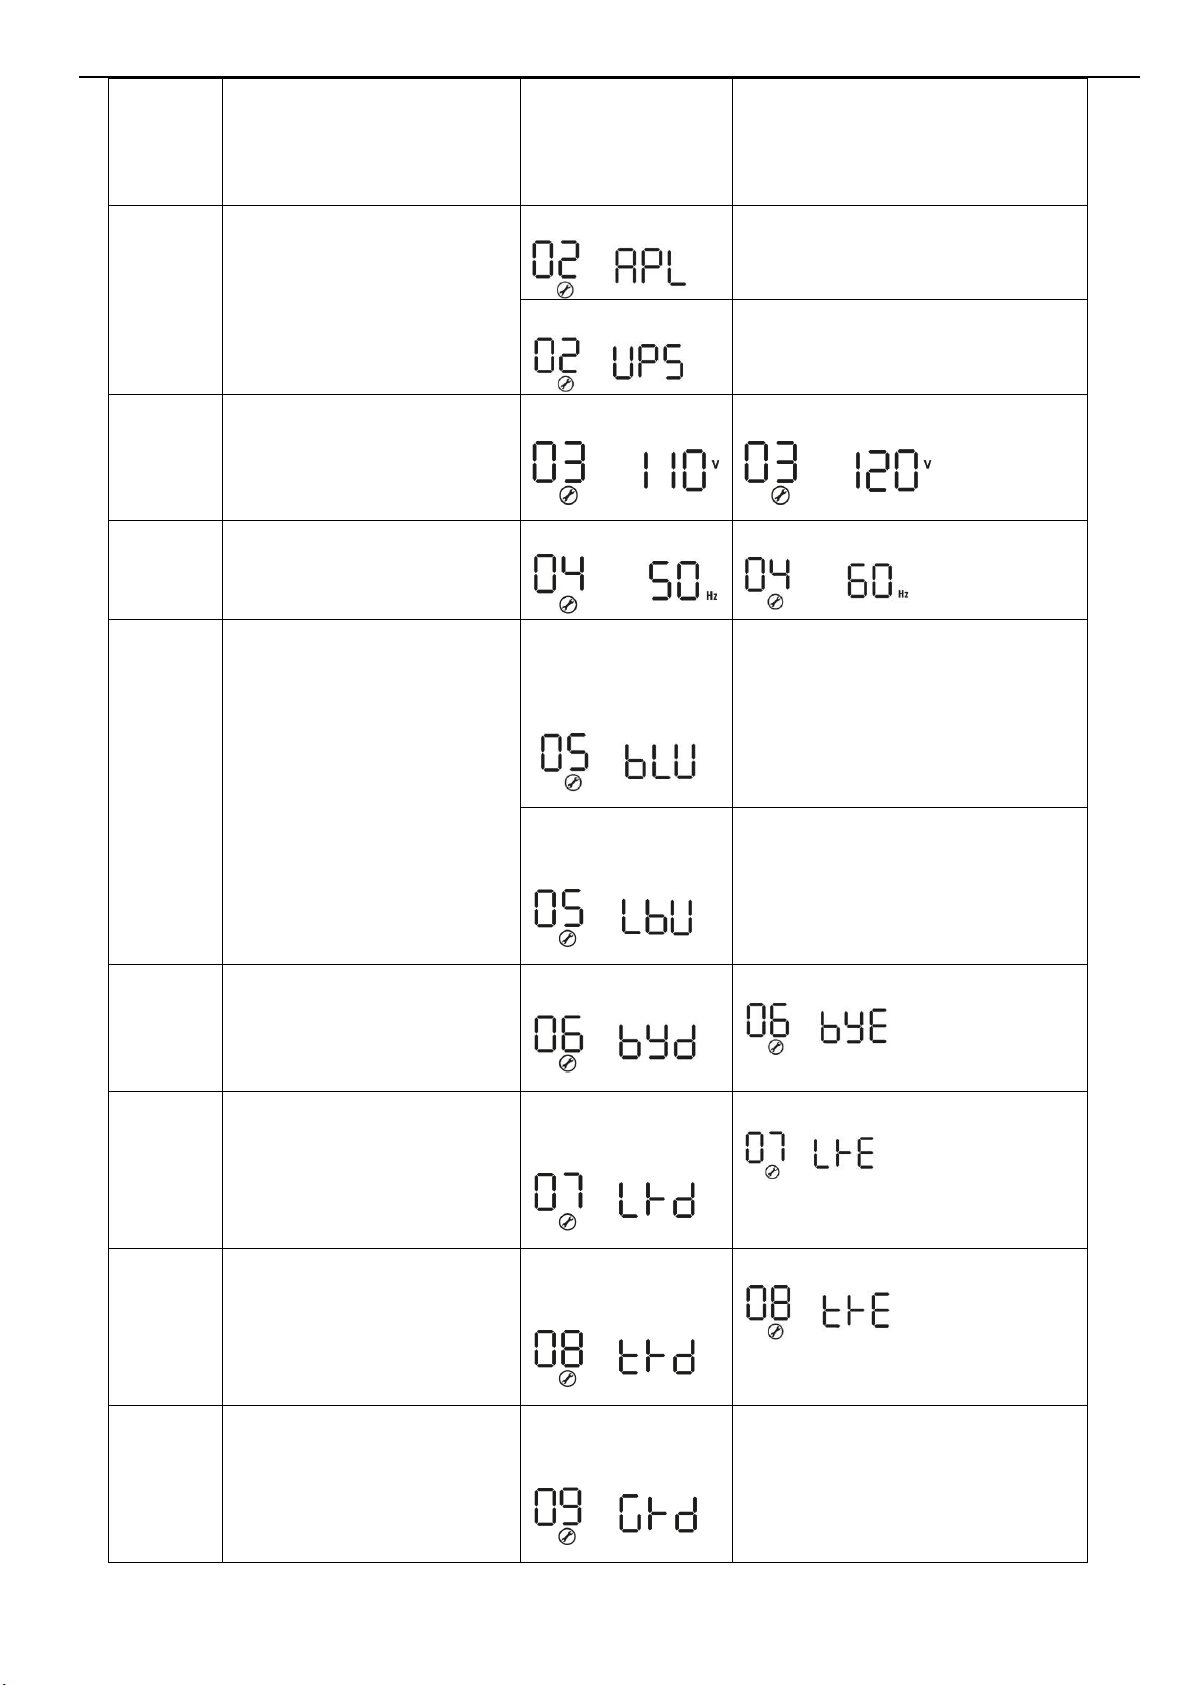
Task: Click the 08 tFE display image
Action: 817,1313
